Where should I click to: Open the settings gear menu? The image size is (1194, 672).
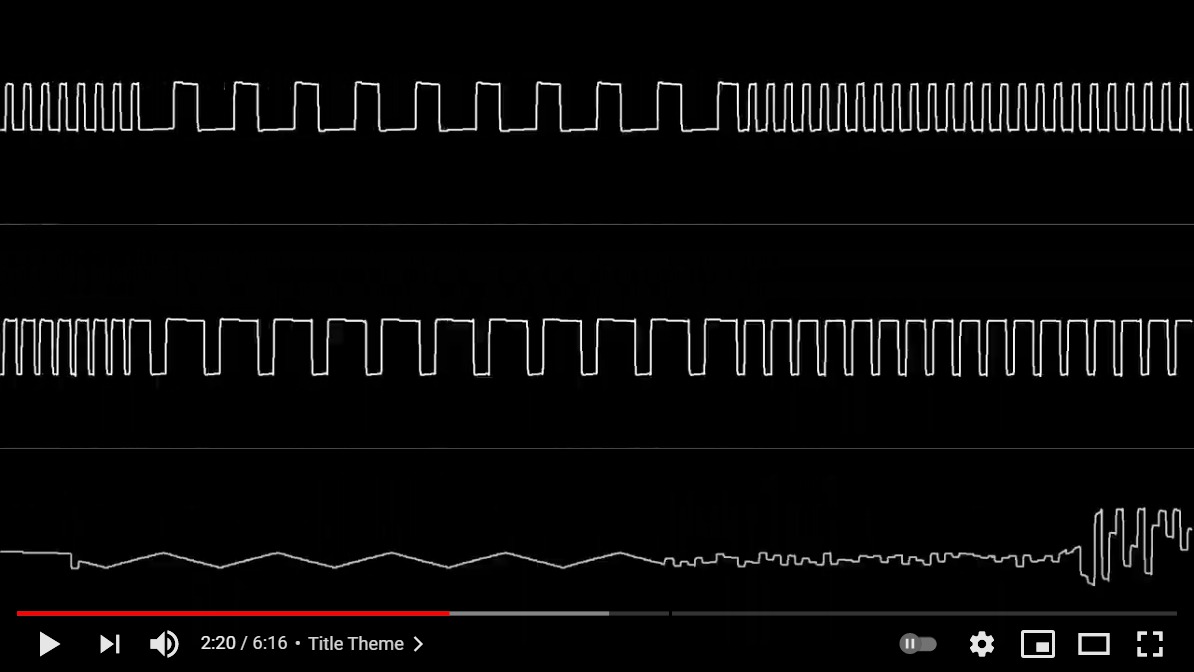(x=982, y=644)
